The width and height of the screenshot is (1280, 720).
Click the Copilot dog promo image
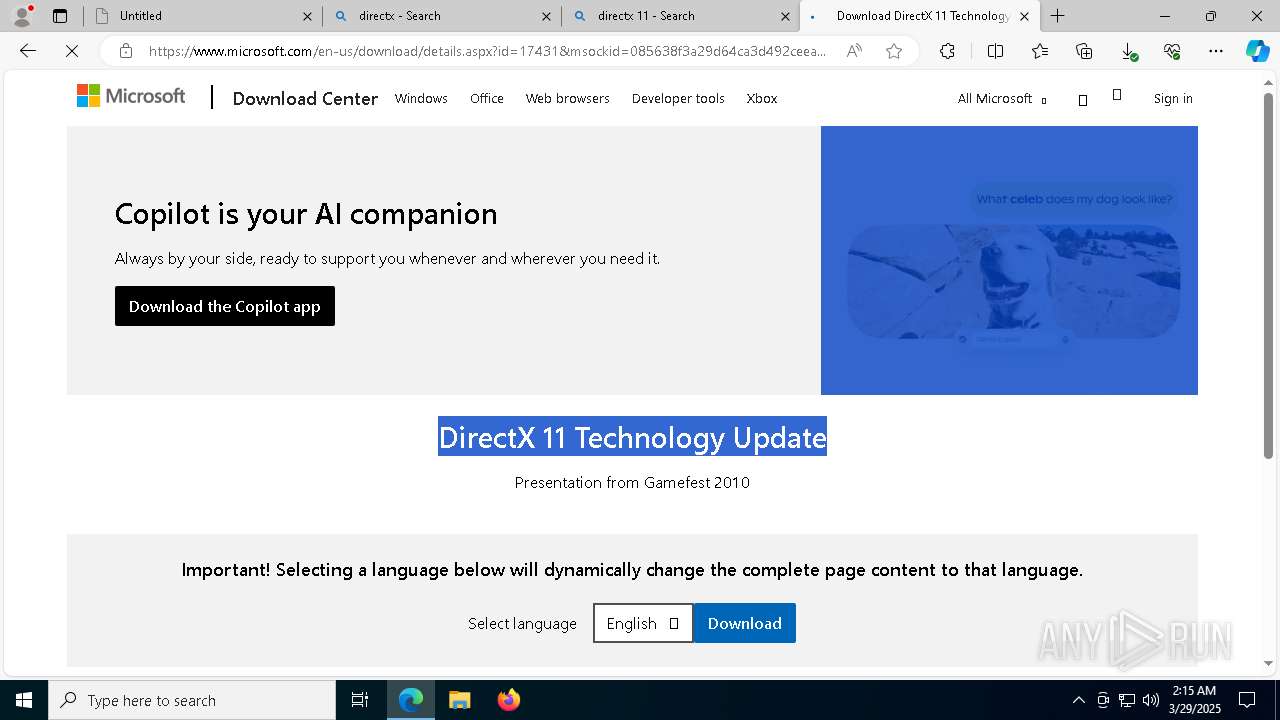point(1009,260)
